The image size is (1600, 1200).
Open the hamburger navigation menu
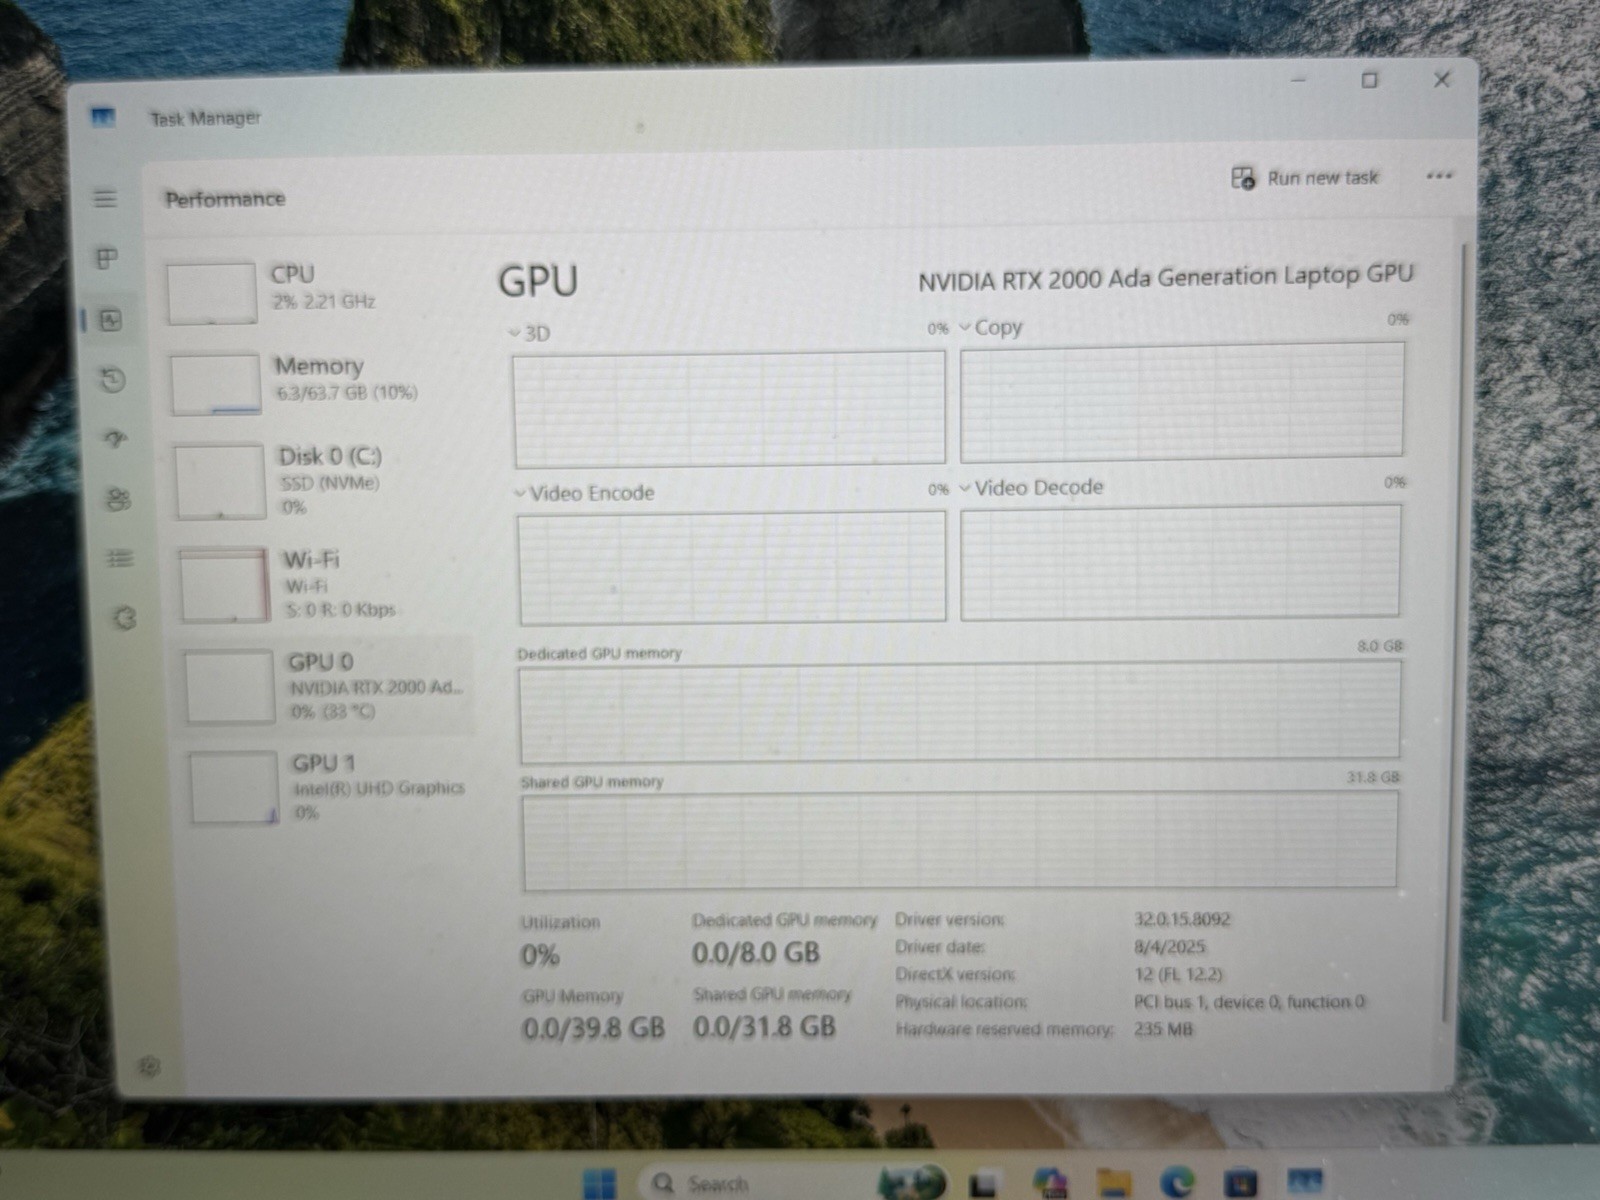[105, 198]
